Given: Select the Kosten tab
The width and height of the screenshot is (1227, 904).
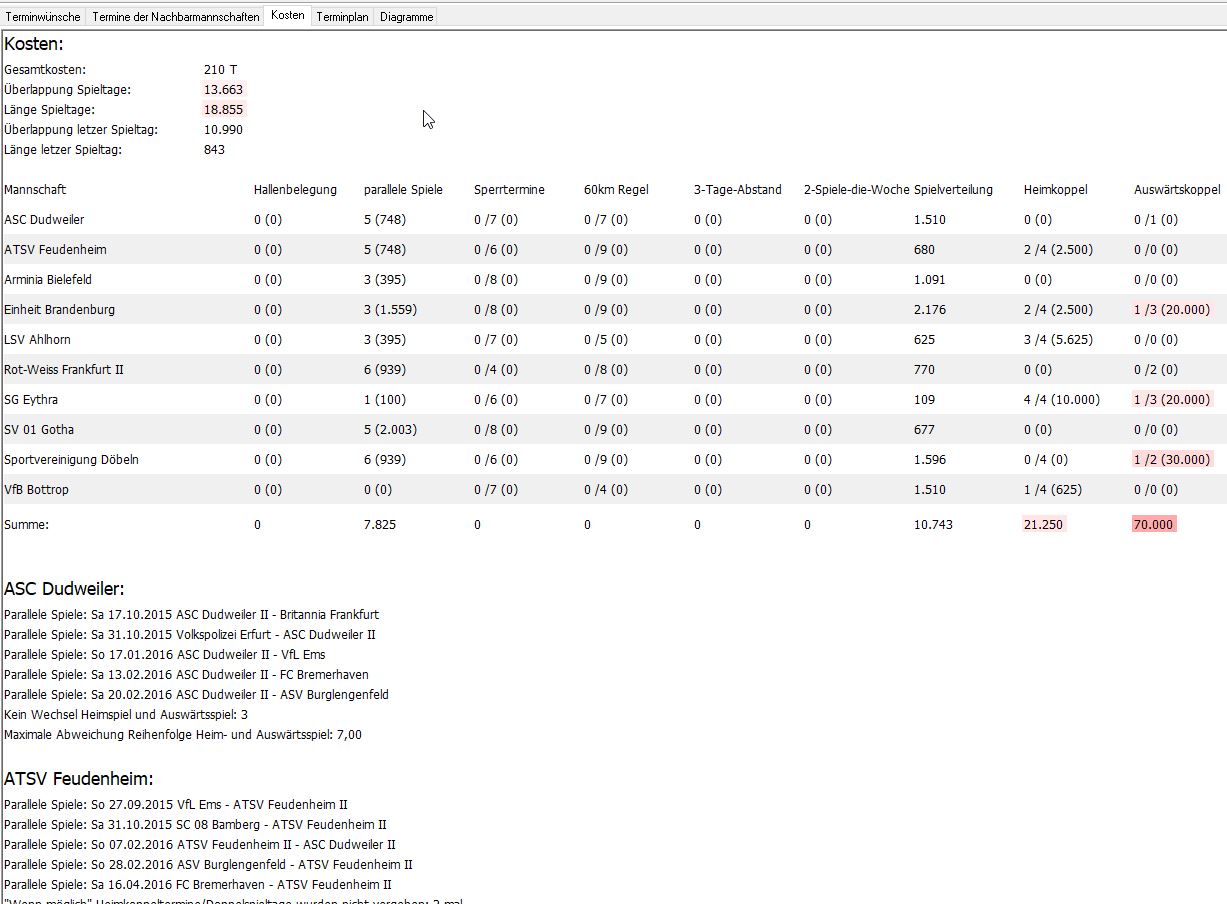Looking at the screenshot, I should pos(288,16).
